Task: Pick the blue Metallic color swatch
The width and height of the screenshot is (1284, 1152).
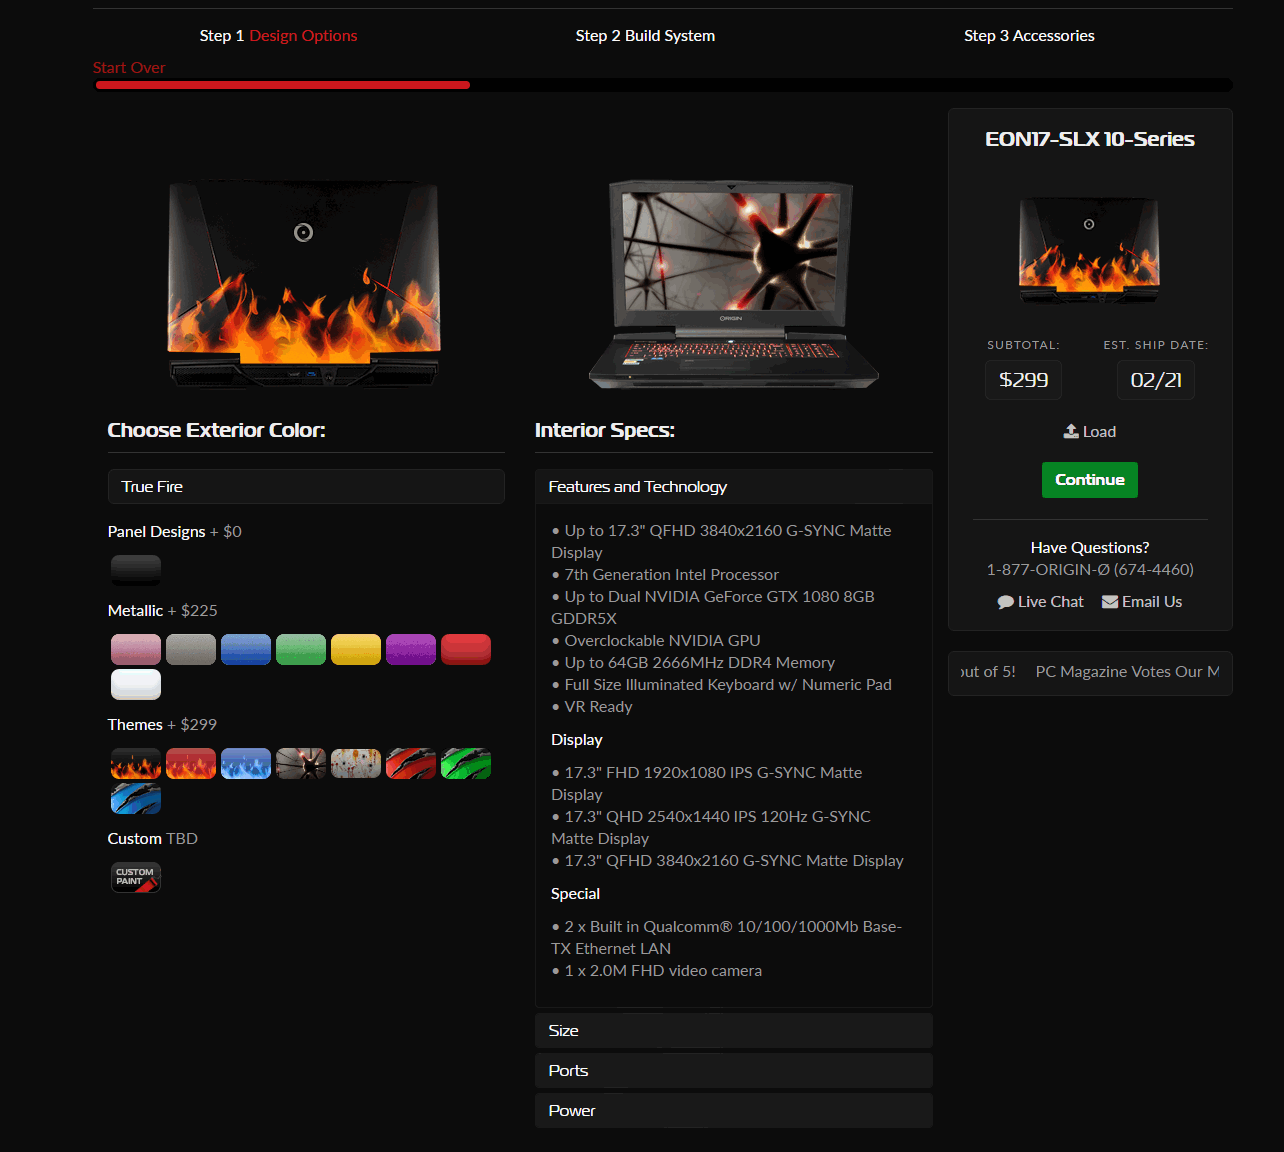Action: point(246,649)
